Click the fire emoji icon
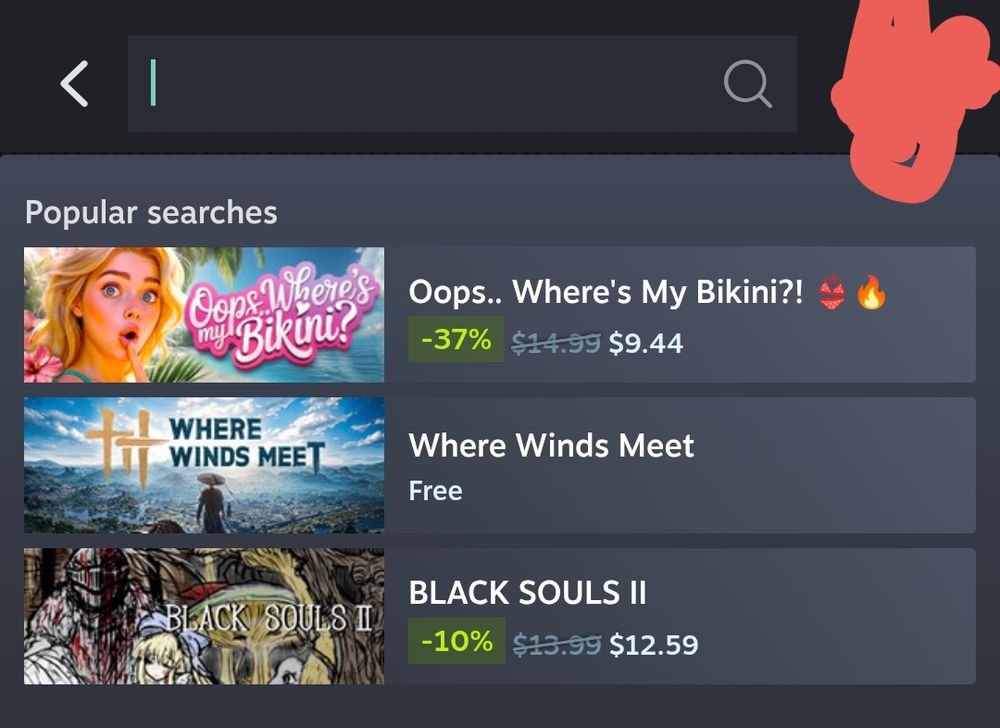1000x728 pixels. pyautogui.click(x=871, y=292)
